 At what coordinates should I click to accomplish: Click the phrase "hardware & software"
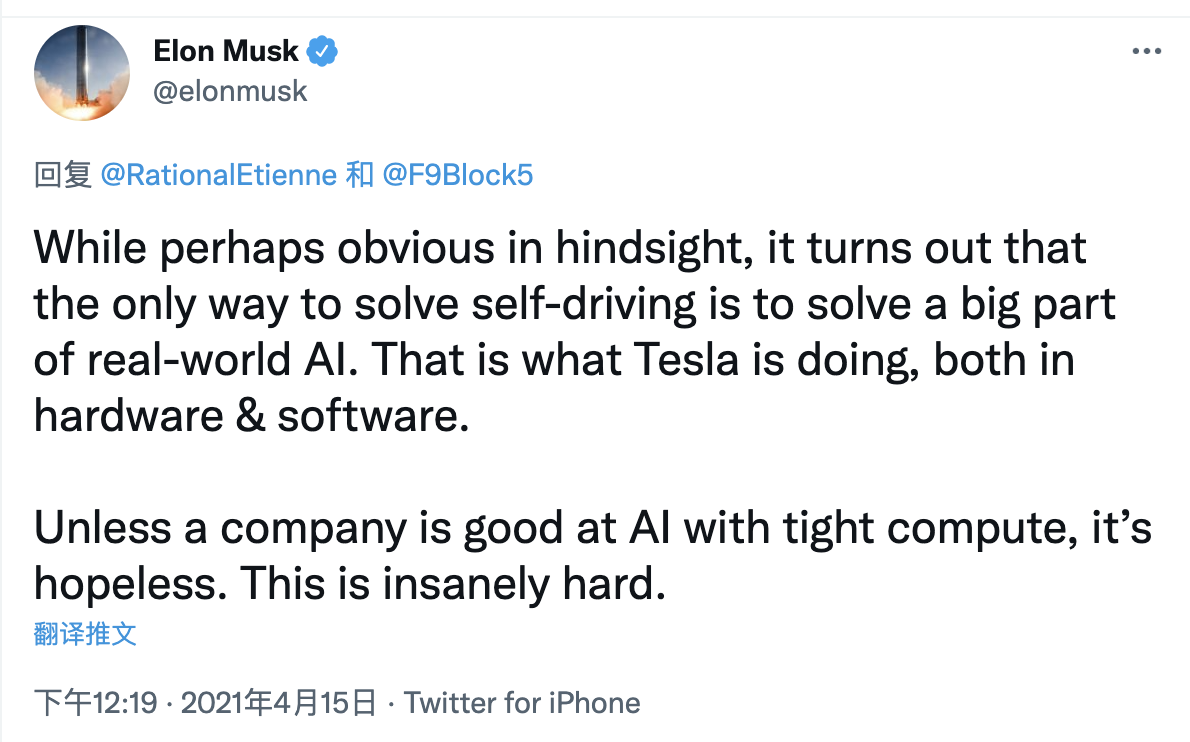click(251, 416)
